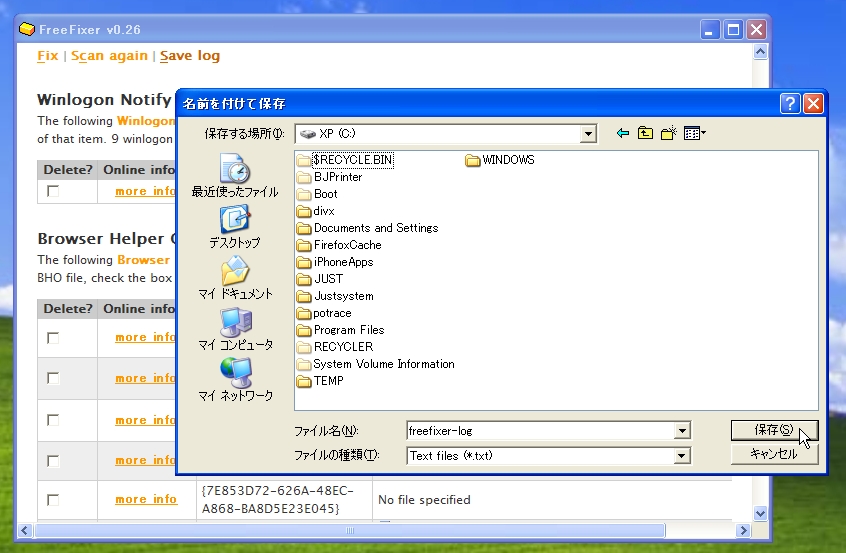Create a new folder in the save dialog
Screen dimensions: 846x553
pyautogui.click(x=668, y=133)
